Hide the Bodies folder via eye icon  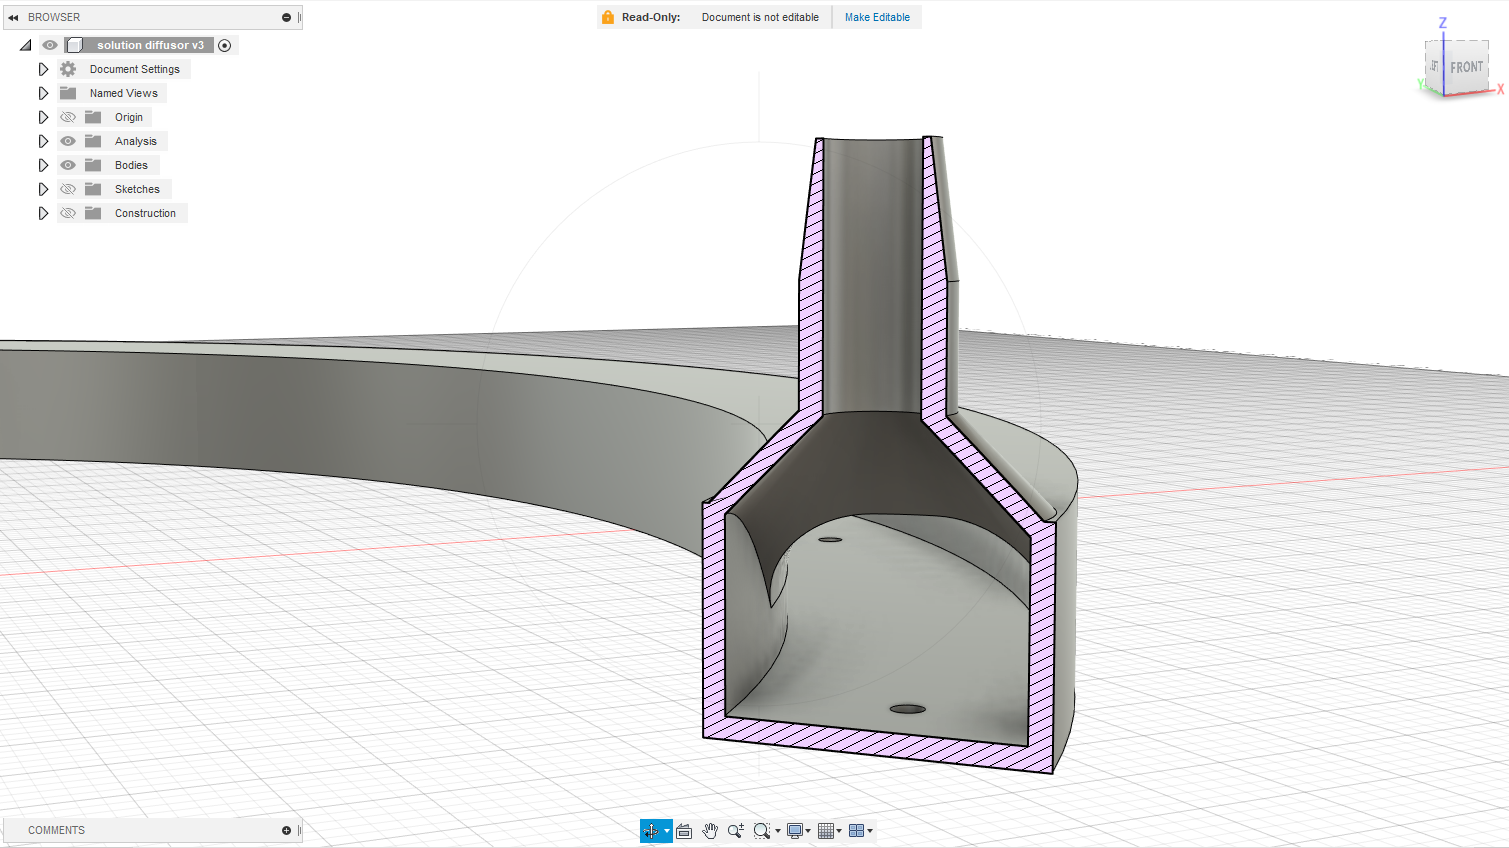pyautogui.click(x=68, y=165)
